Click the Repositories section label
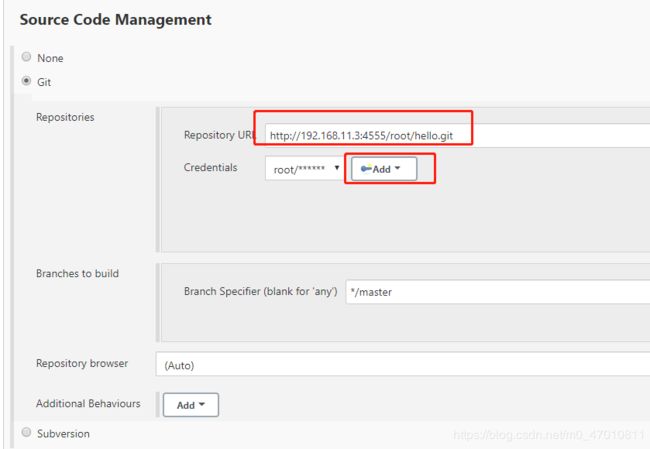Image resolution: width=650 pixels, height=449 pixels. click(x=65, y=117)
